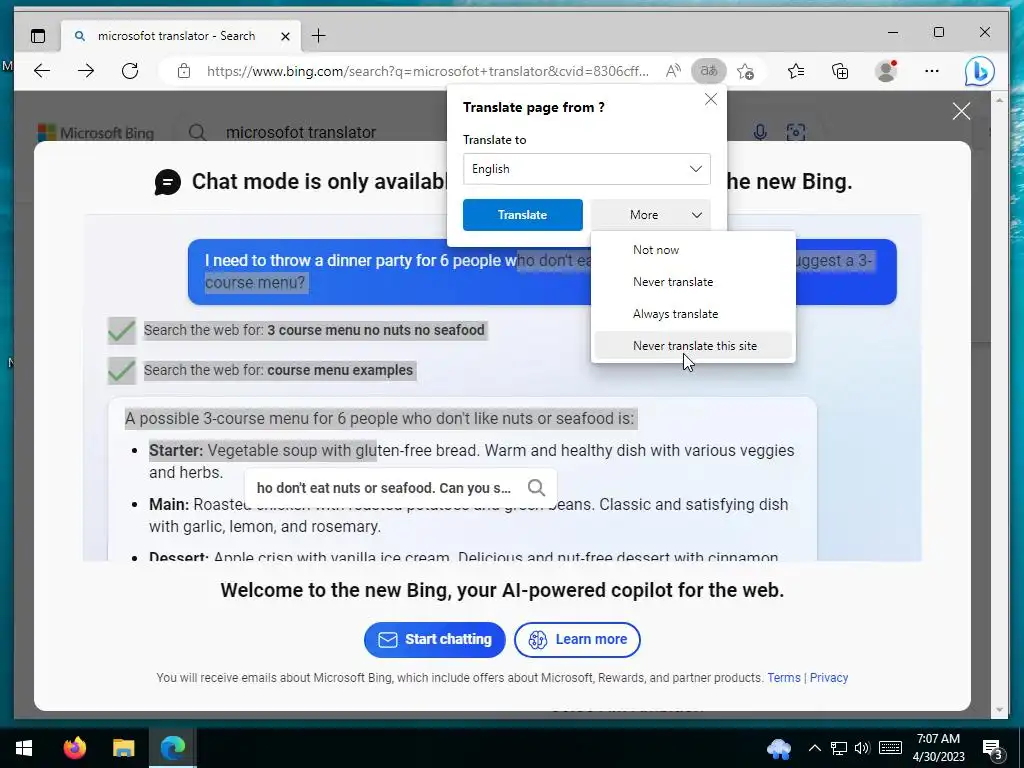
Task: Collapse the More options dropdown
Action: click(x=650, y=215)
